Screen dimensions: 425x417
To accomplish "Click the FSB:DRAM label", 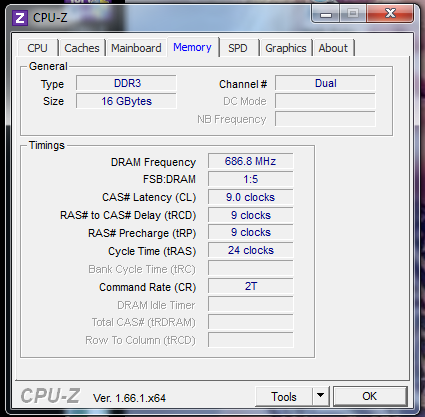I will coord(169,179).
